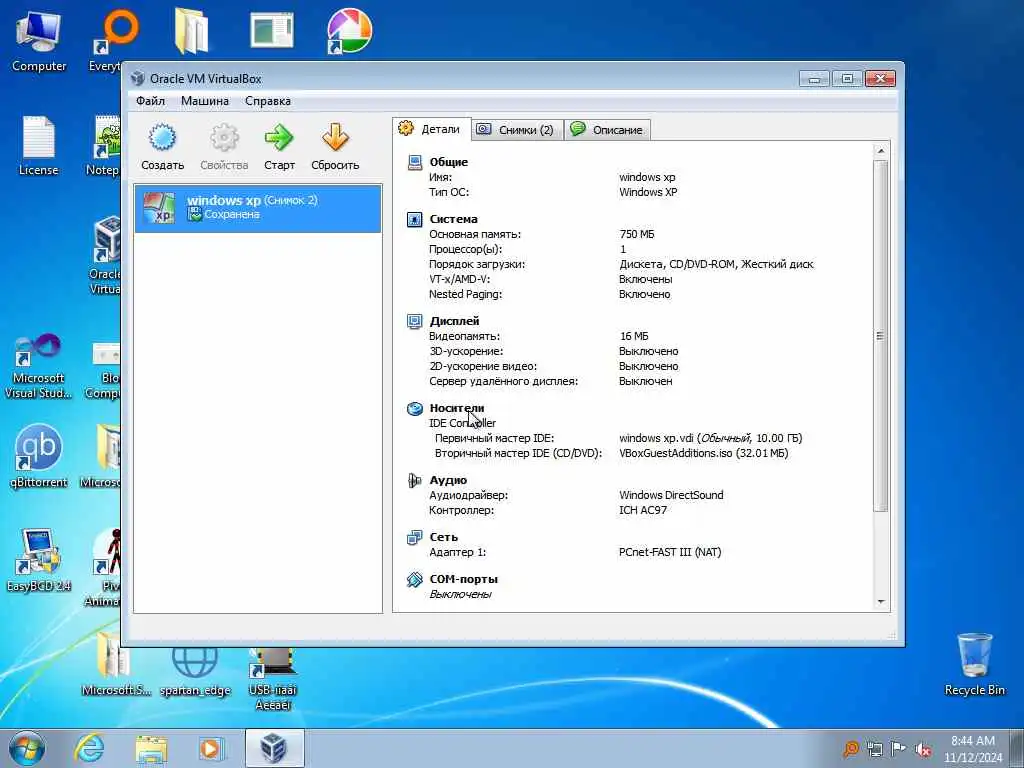This screenshot has width=1024, height=768.
Task: Switch to the Описание tab
Action: [607, 129]
